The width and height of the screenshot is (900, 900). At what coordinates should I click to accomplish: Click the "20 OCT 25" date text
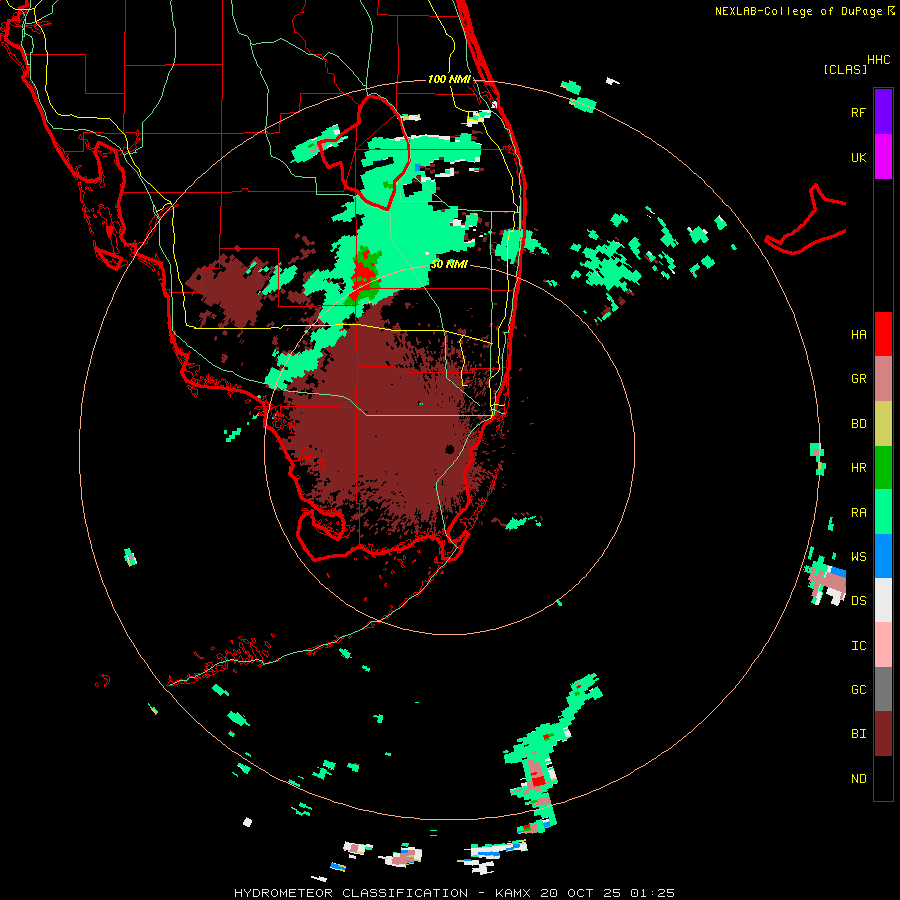point(580,893)
